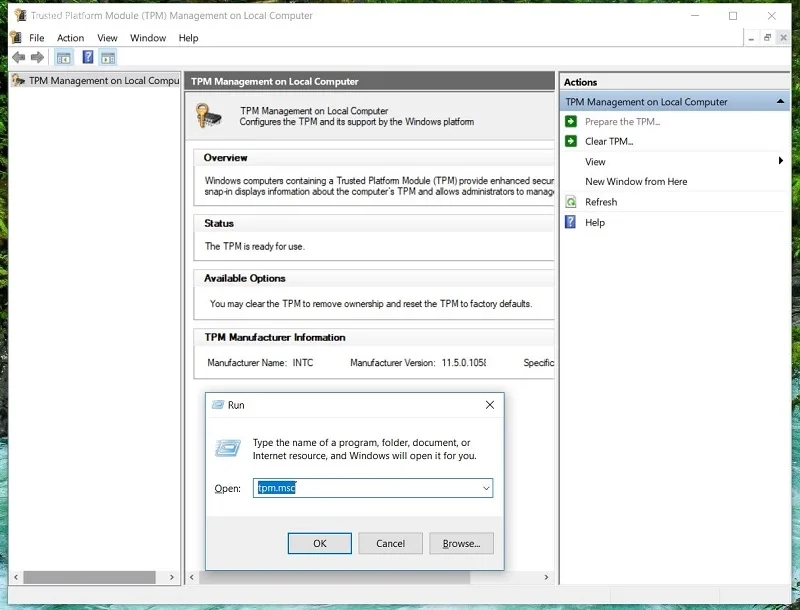Viewport: 800px width, 610px height.
Task: Click the Back arrow toolbar icon
Action: point(19,57)
